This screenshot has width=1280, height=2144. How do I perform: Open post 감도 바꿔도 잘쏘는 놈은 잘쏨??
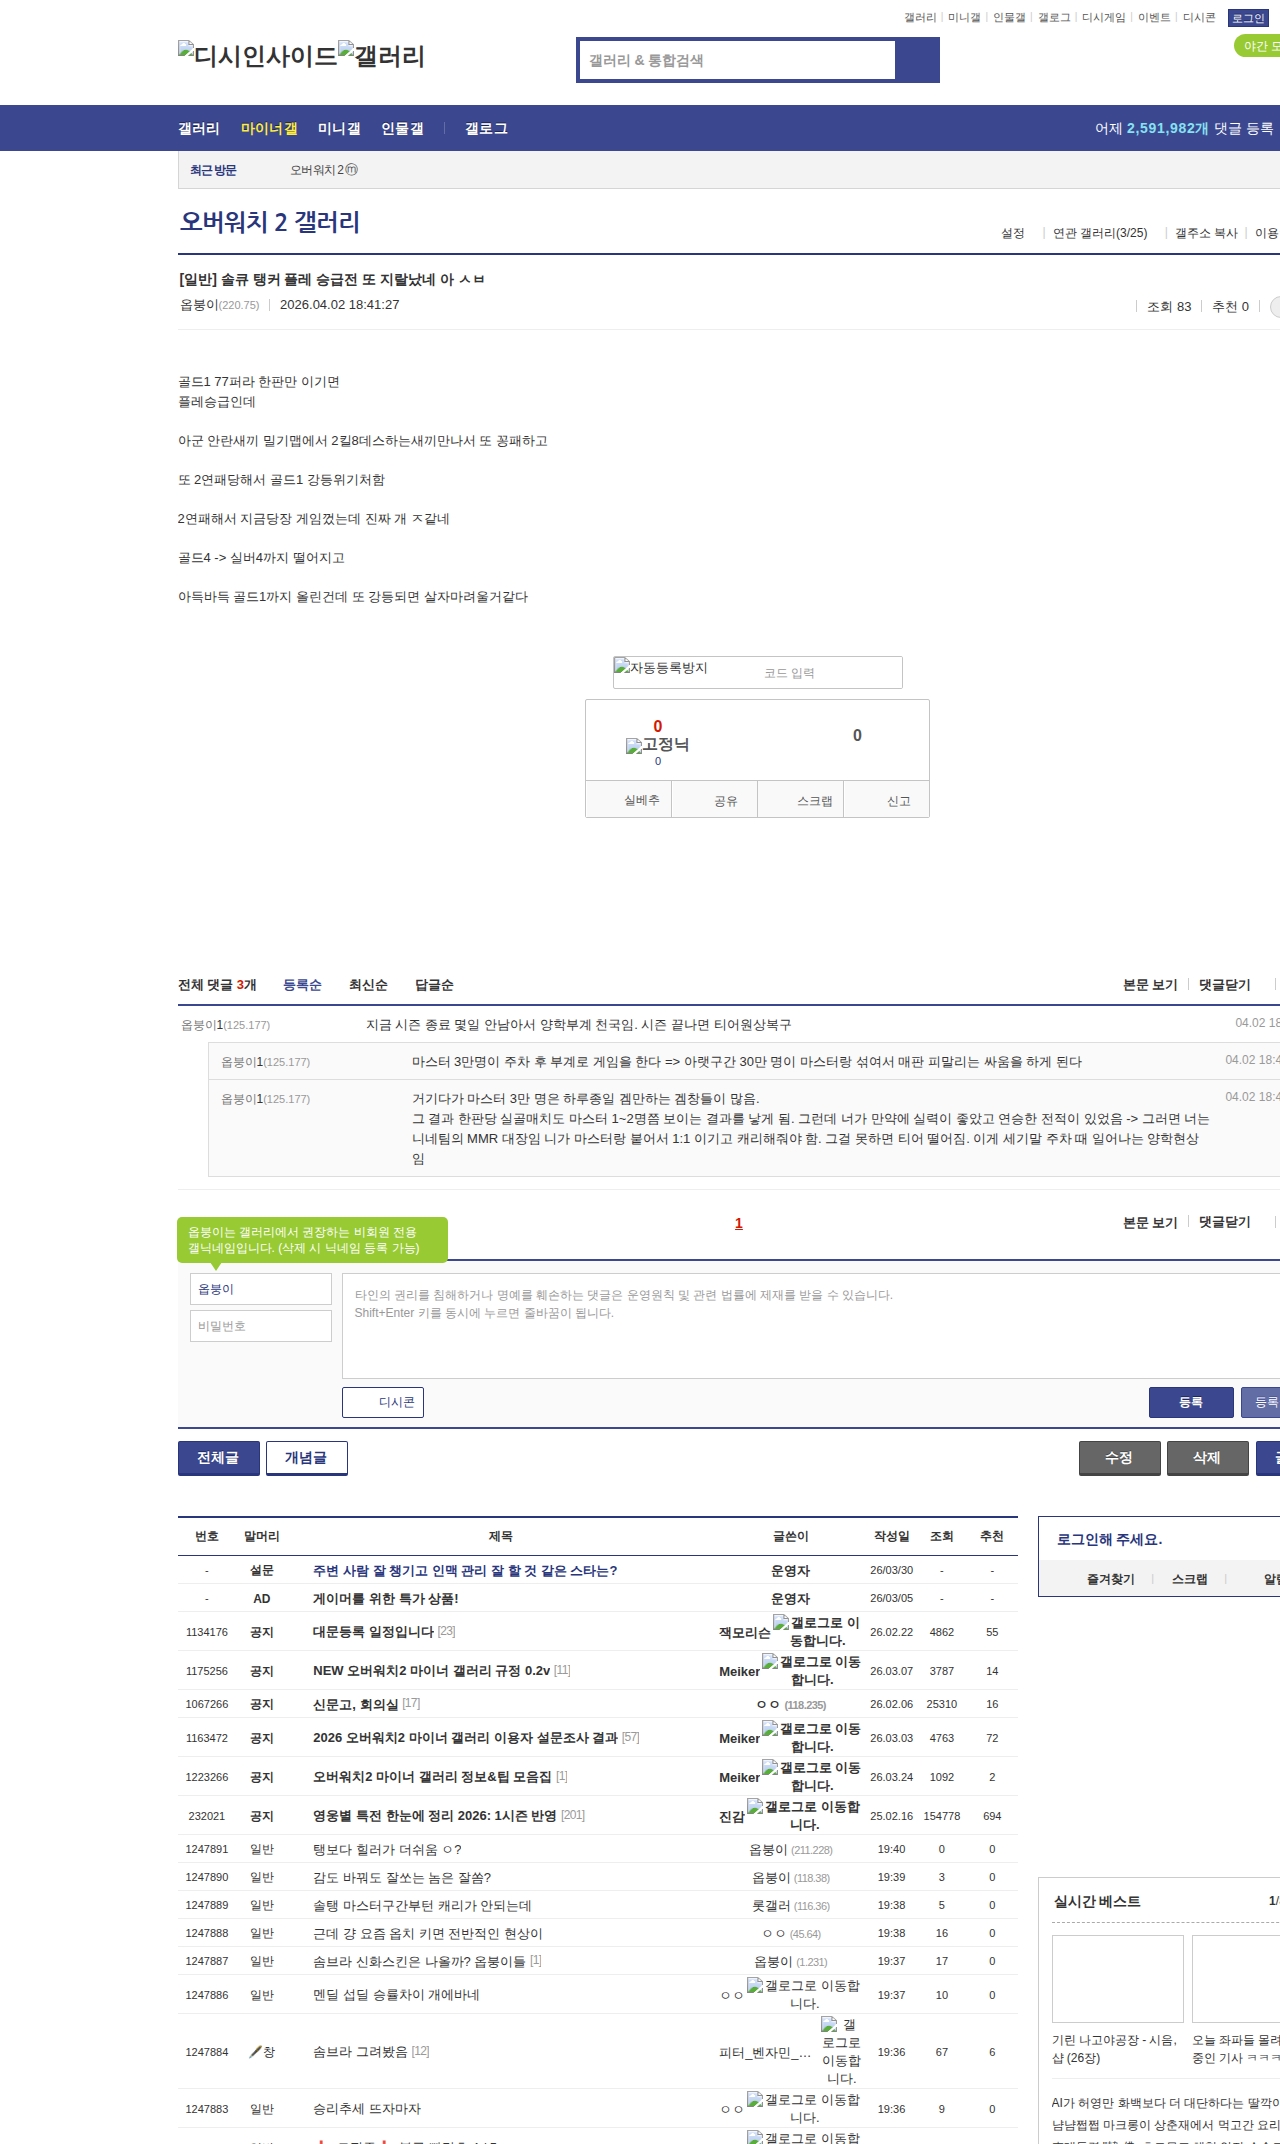(402, 1877)
